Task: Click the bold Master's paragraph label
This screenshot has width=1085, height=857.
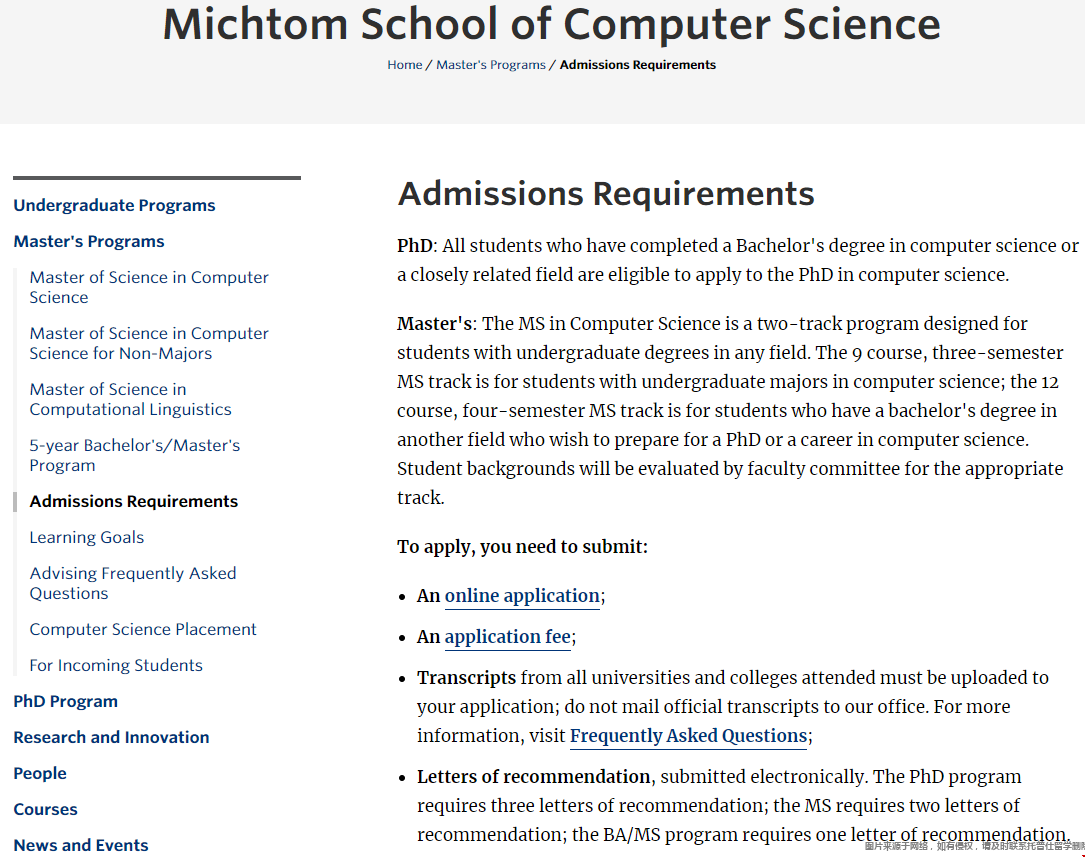Action: [435, 324]
